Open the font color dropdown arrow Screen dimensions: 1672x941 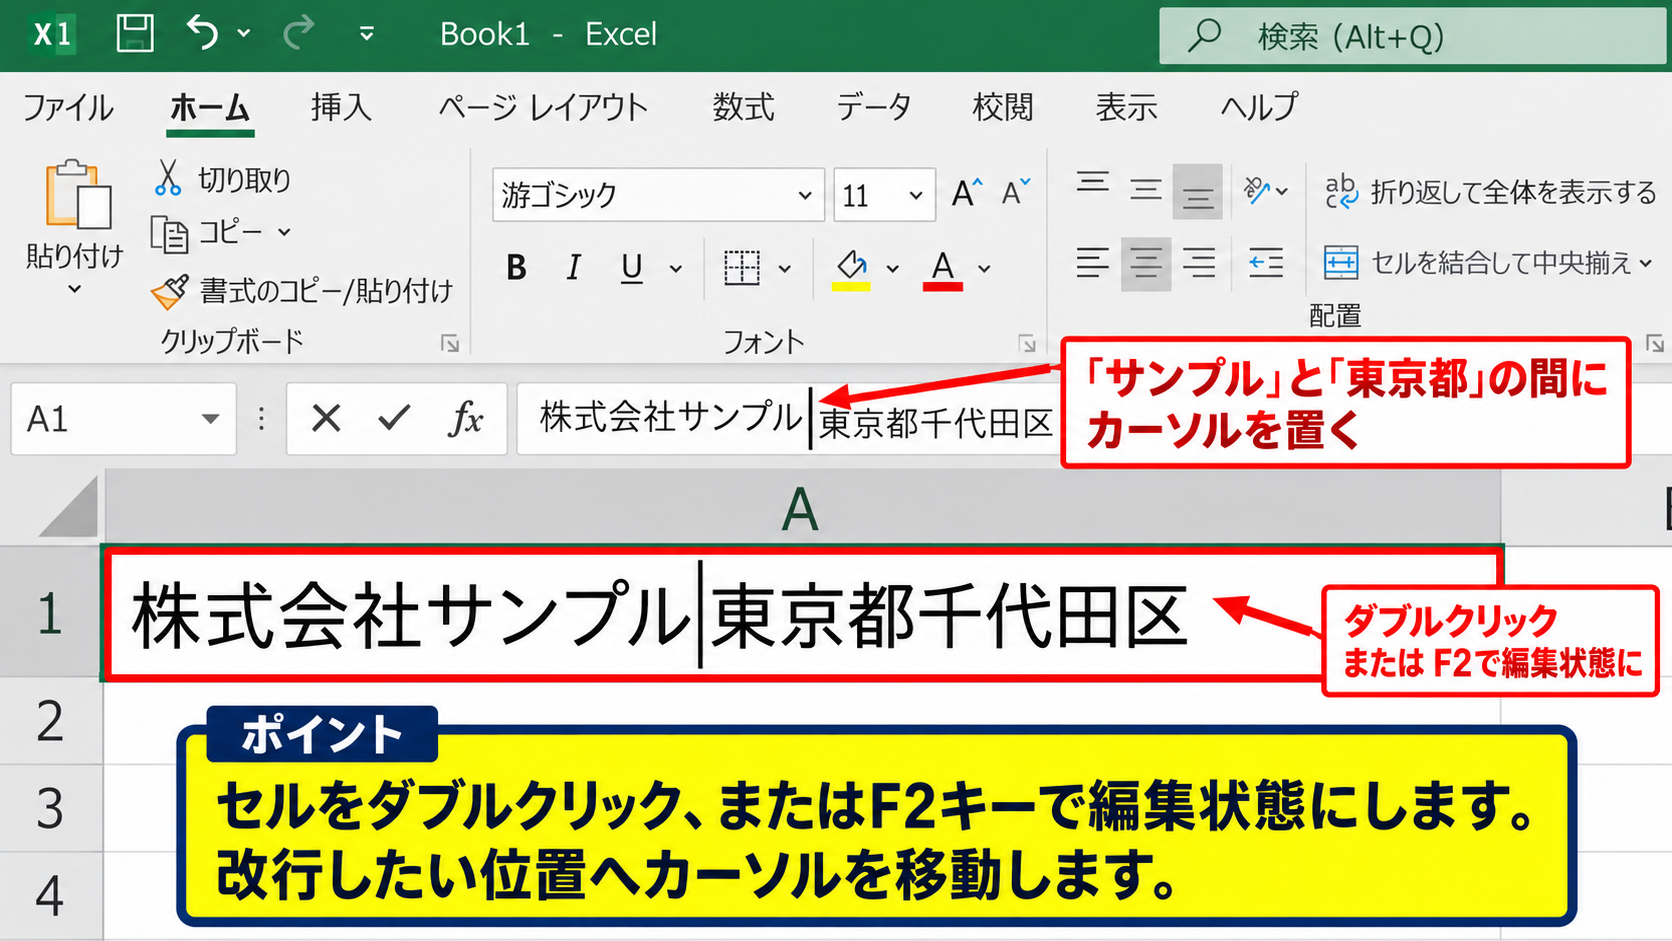click(x=985, y=269)
